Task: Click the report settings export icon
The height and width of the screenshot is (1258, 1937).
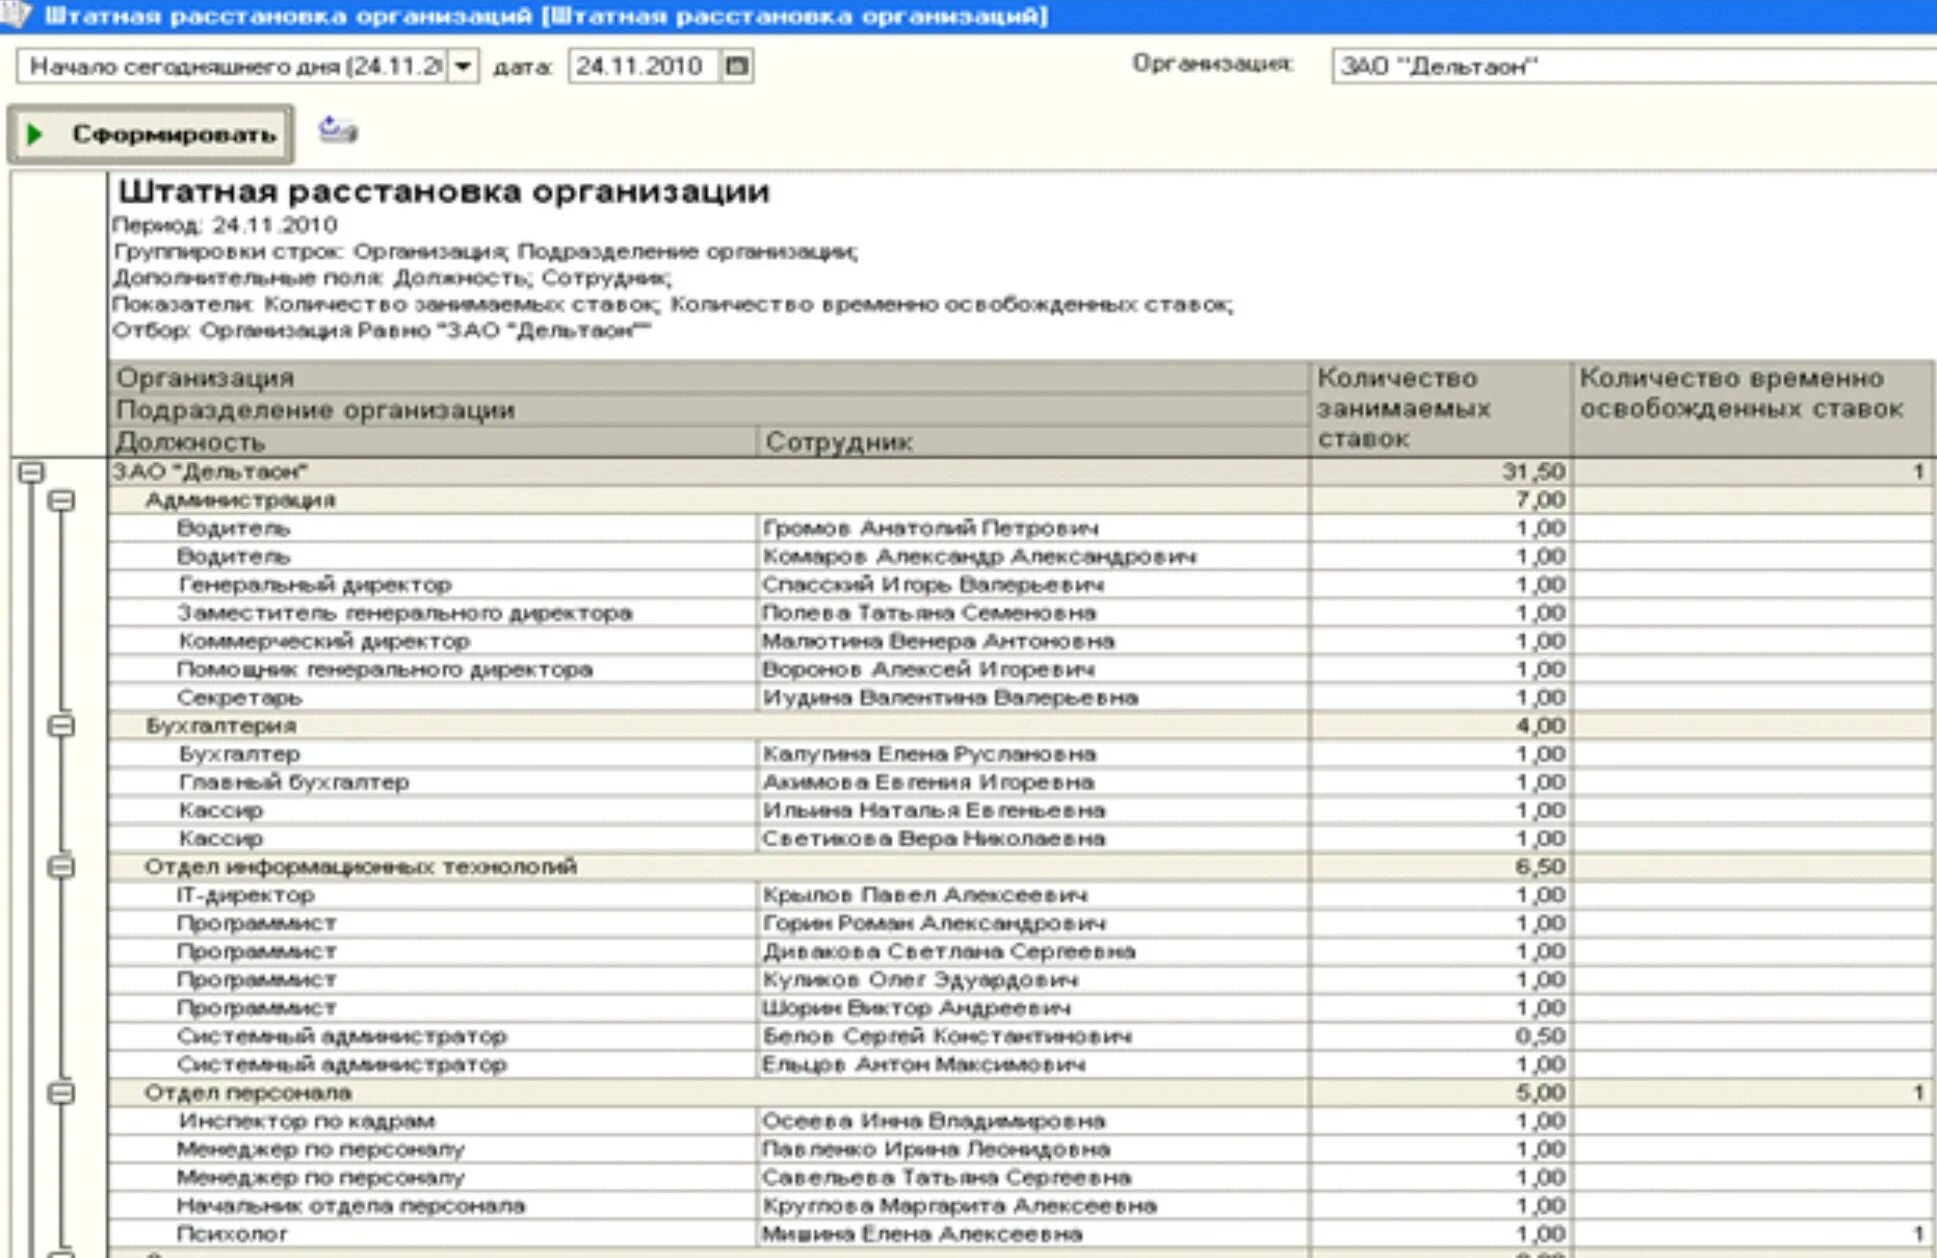Action: tap(338, 131)
